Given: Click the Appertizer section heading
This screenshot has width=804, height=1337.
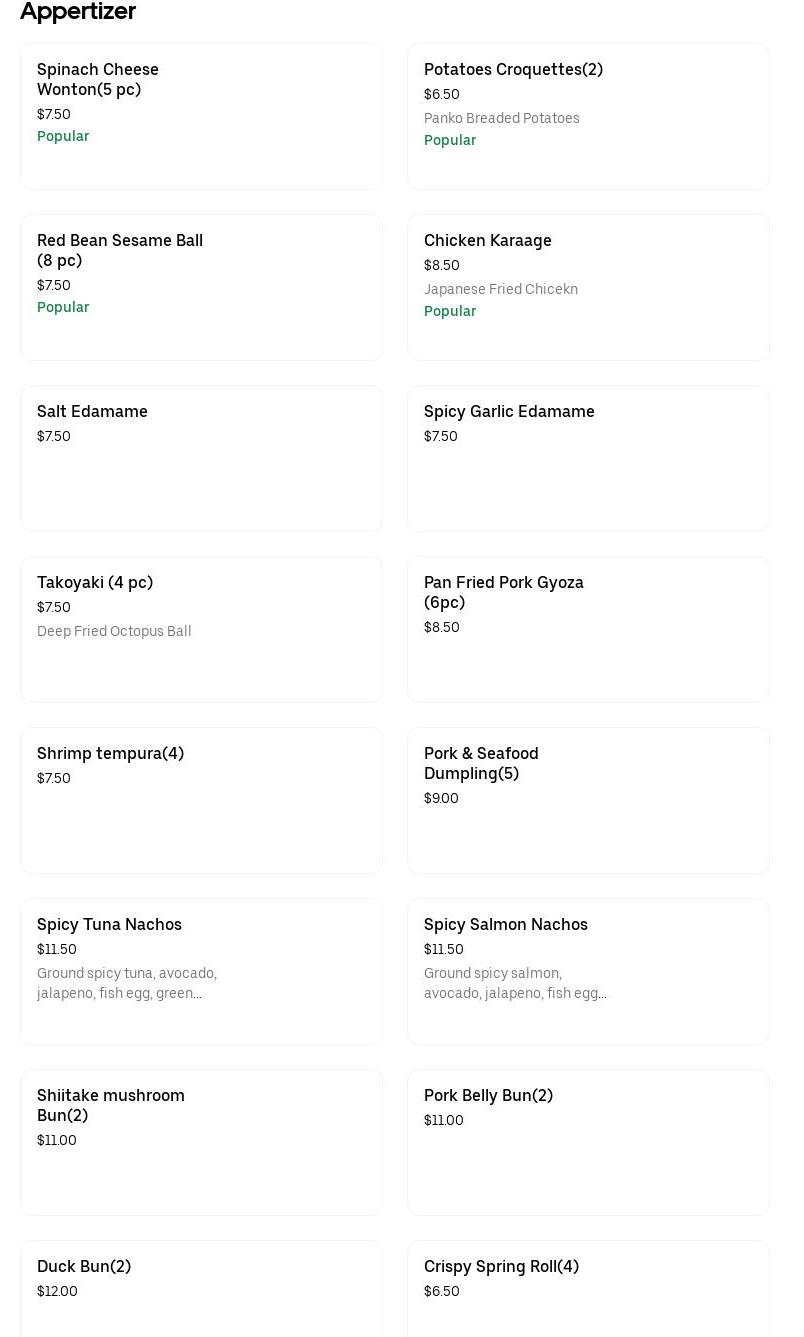Looking at the screenshot, I should (78, 12).
